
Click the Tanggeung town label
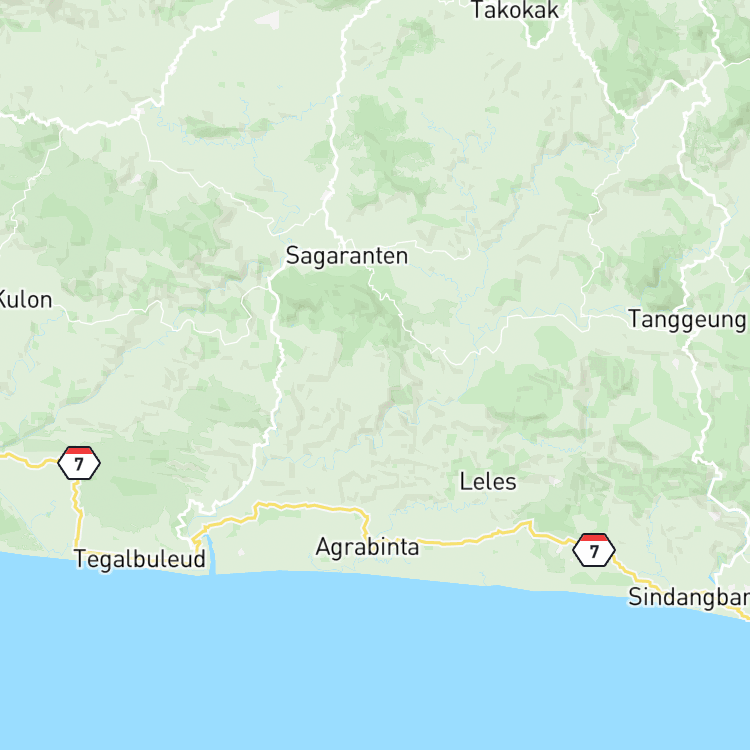(687, 320)
